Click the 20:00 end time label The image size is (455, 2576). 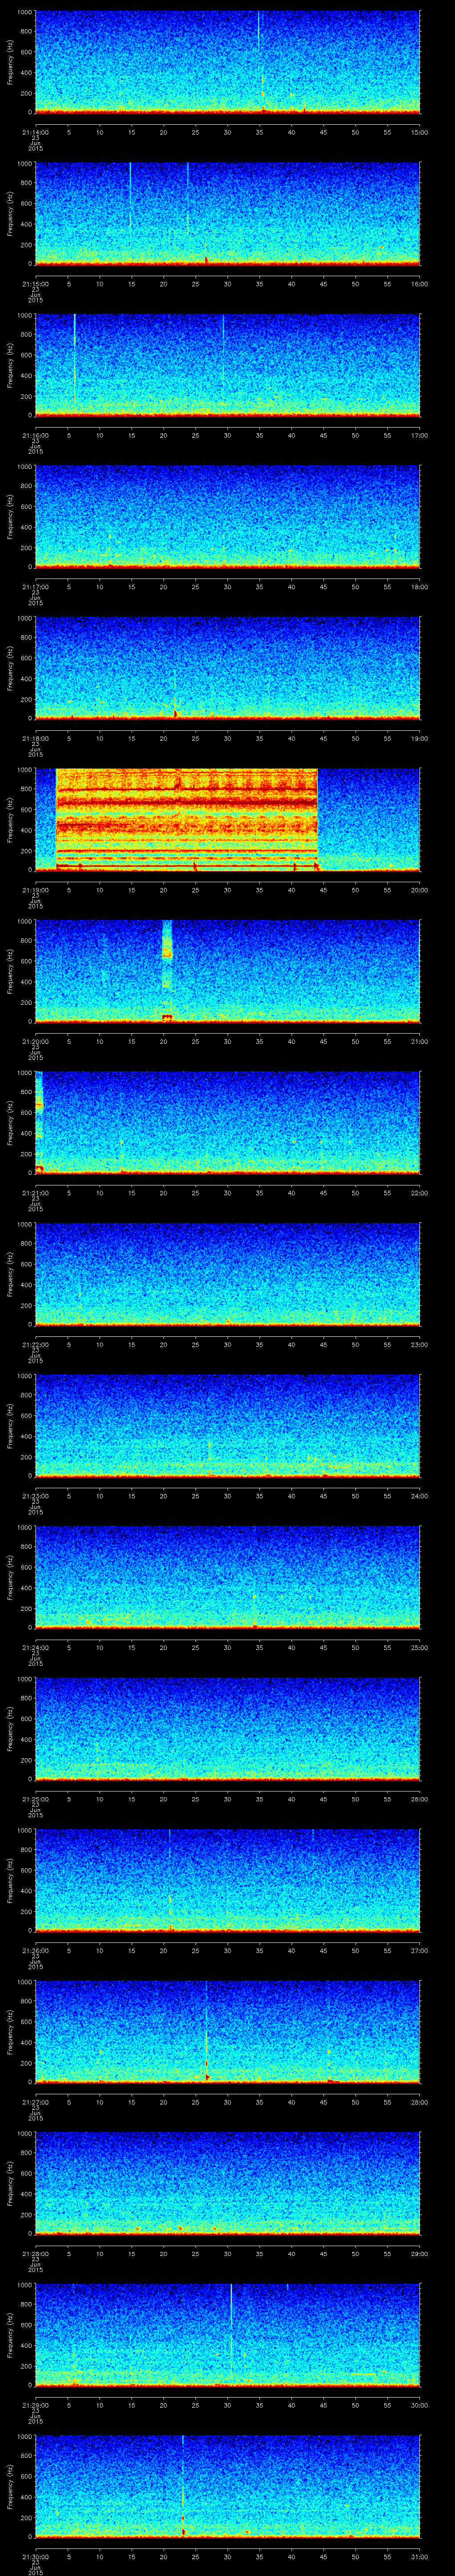click(x=419, y=890)
